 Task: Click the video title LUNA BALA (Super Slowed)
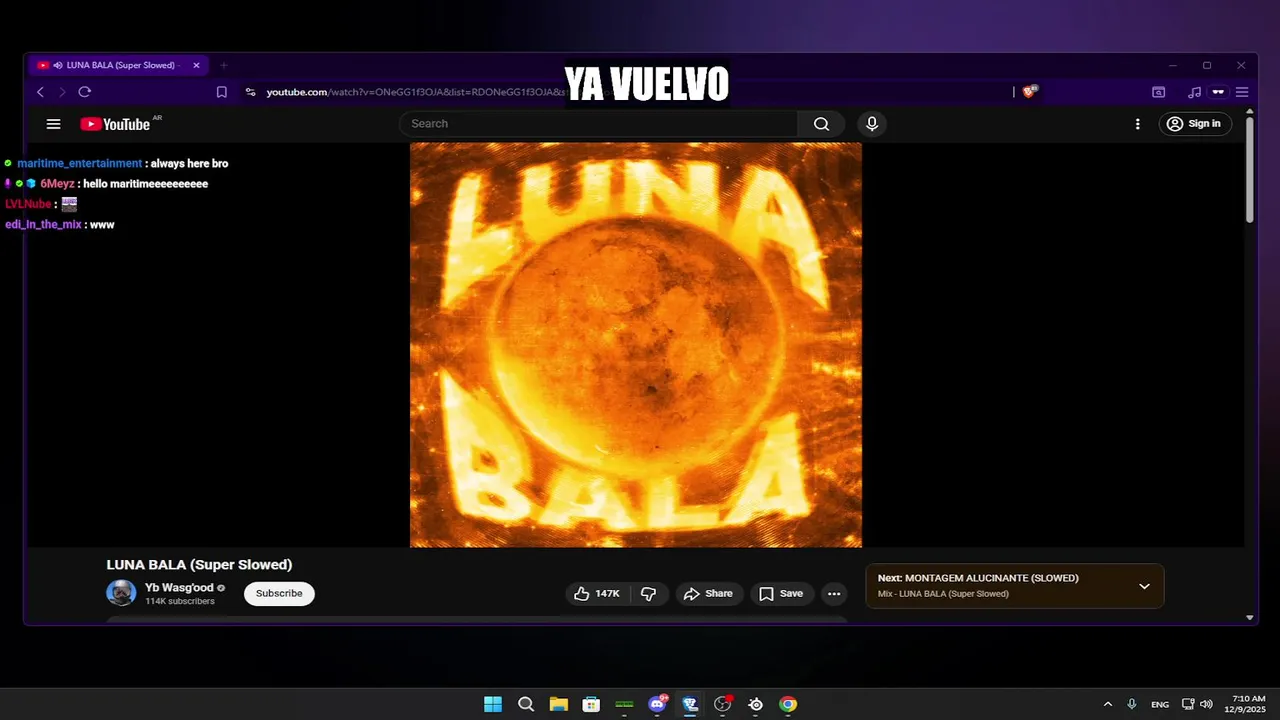pyautogui.click(x=199, y=565)
